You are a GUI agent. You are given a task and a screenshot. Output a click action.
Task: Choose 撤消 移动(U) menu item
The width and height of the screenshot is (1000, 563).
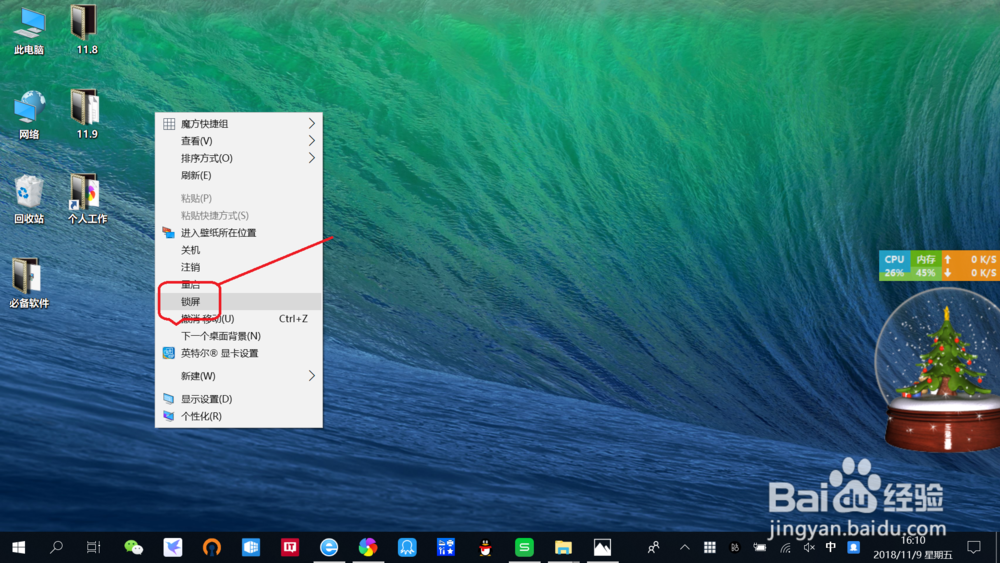click(x=239, y=319)
